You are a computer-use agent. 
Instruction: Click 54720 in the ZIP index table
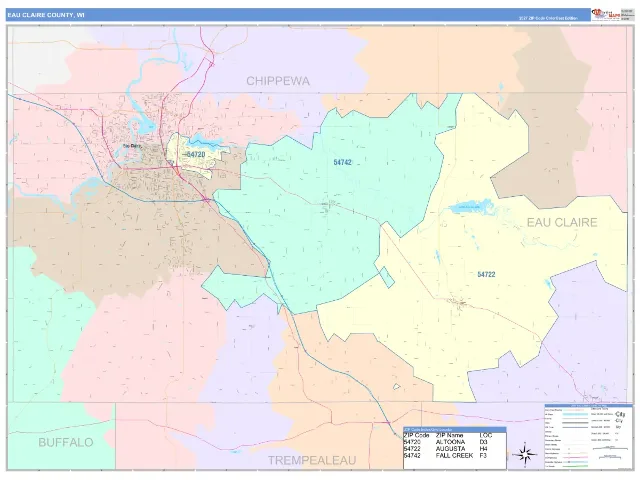412,442
